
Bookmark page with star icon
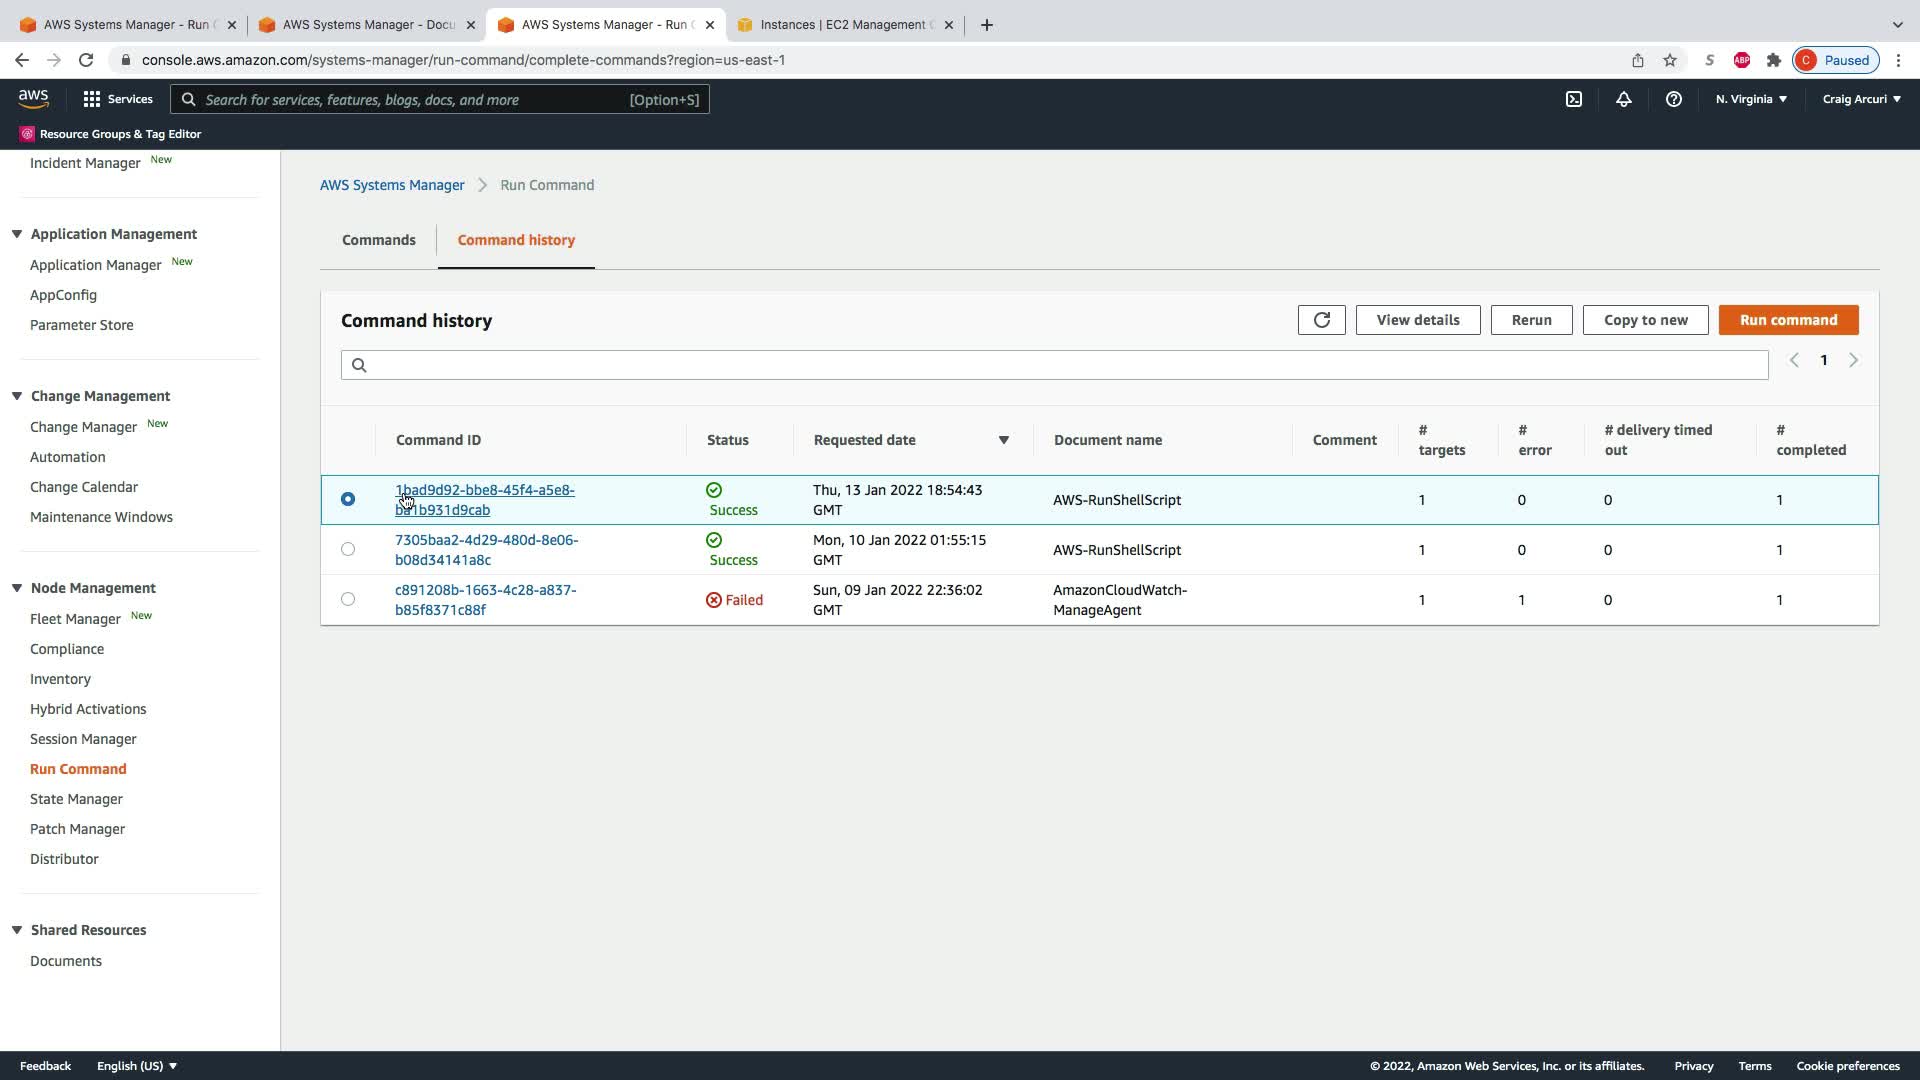click(1670, 60)
